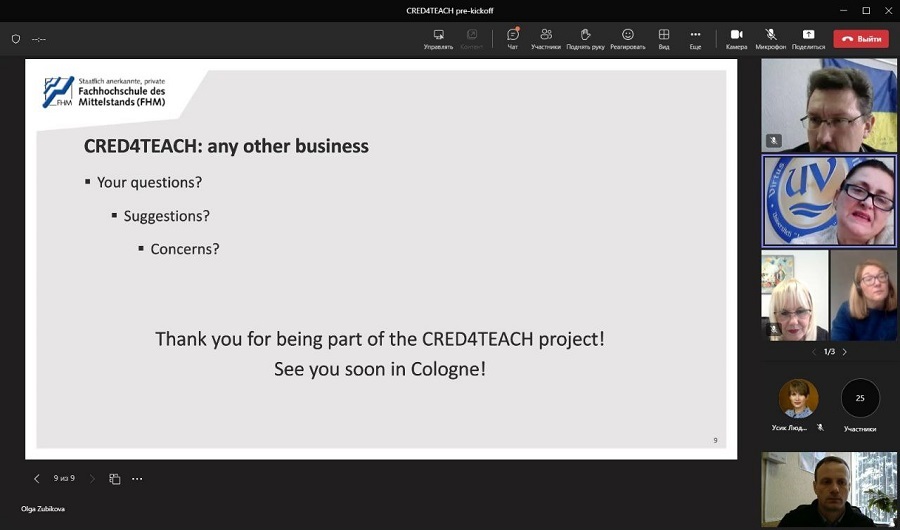Image resolution: width=900 pixels, height=530 pixels.
Task: Go to the previous slide with left arrow
Action: click(x=37, y=479)
